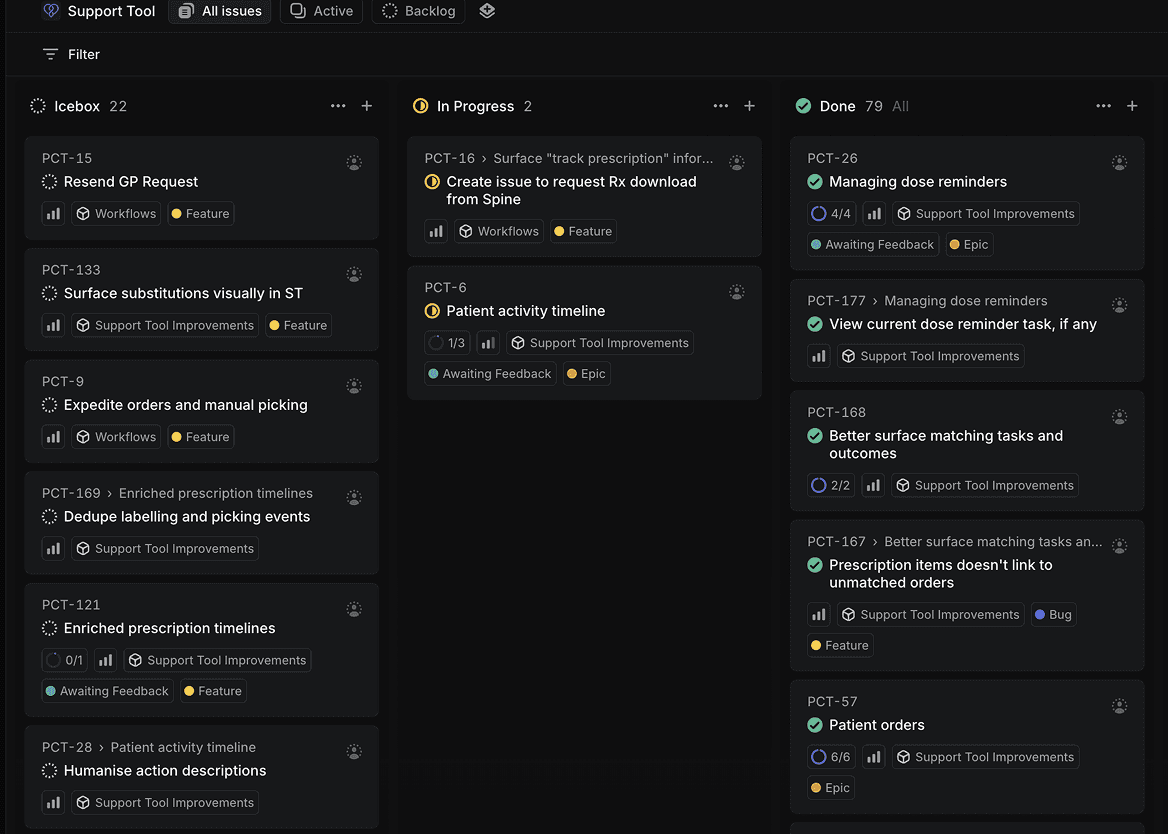Open Awaiting Feedback label on Managing dose reminders
1168x834 pixels.
pyautogui.click(x=873, y=245)
